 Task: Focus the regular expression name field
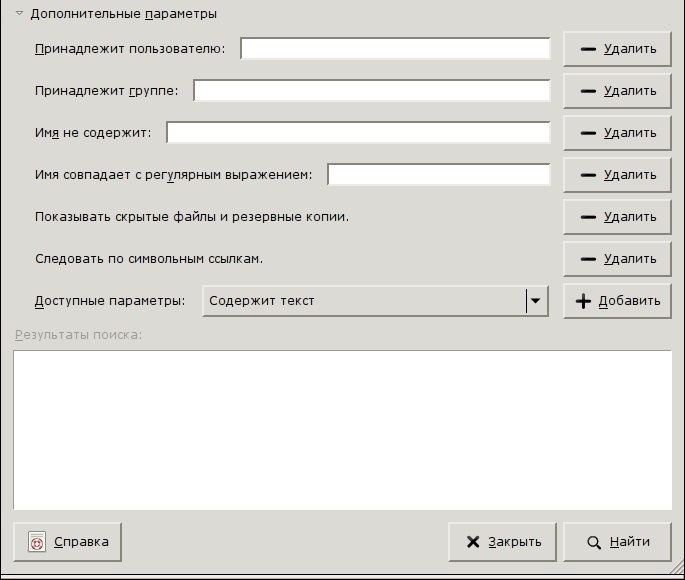pyautogui.click(x=439, y=174)
